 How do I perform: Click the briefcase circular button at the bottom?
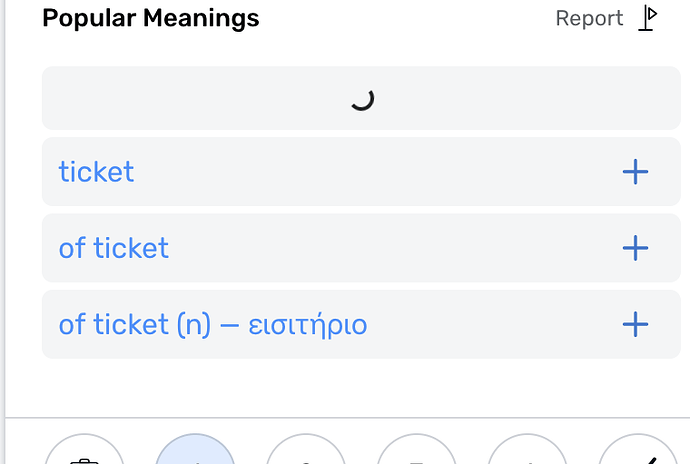point(84,449)
